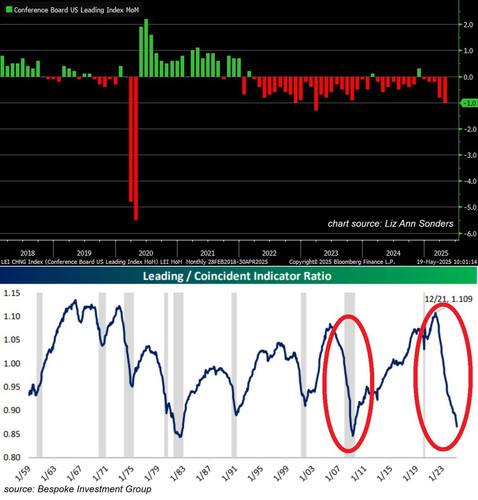Click the "12/21, 1.109" peak annotation
Image resolution: width=478 pixels, height=500 pixels.
pyautogui.click(x=448, y=299)
